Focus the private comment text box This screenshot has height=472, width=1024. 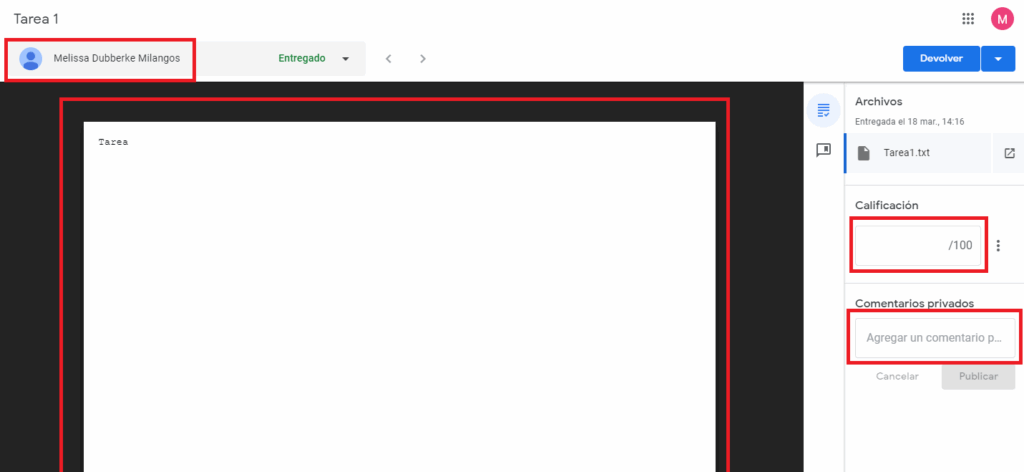click(x=933, y=338)
